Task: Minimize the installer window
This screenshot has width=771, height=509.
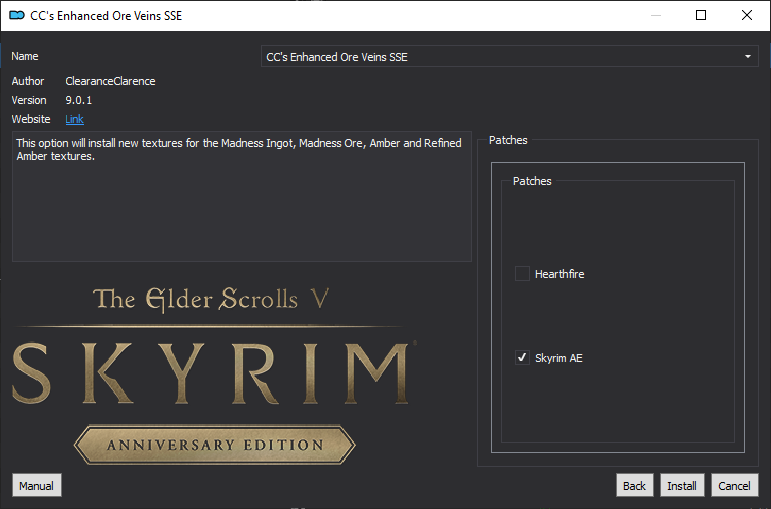Action: coord(656,15)
